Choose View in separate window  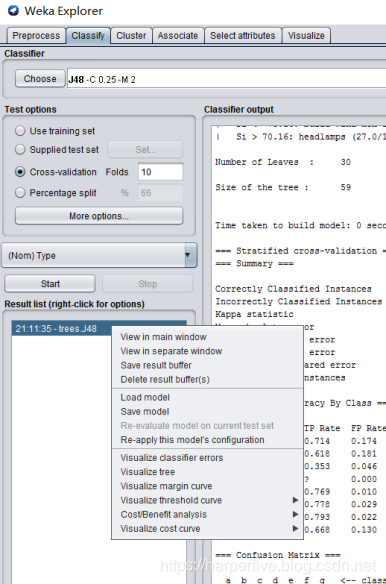click(207, 351)
